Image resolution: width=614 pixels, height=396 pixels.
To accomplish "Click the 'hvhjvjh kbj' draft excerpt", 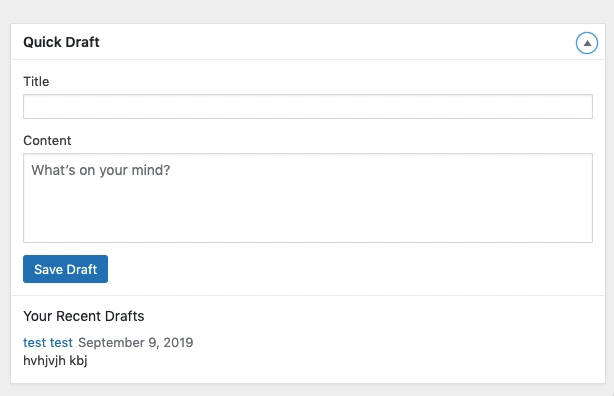I will click(55, 360).
